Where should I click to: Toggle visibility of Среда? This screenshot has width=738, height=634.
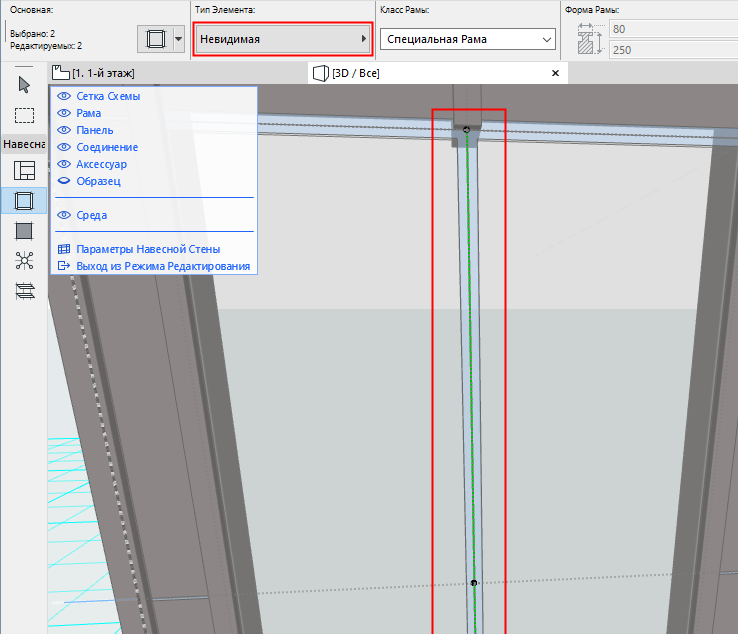click(64, 215)
